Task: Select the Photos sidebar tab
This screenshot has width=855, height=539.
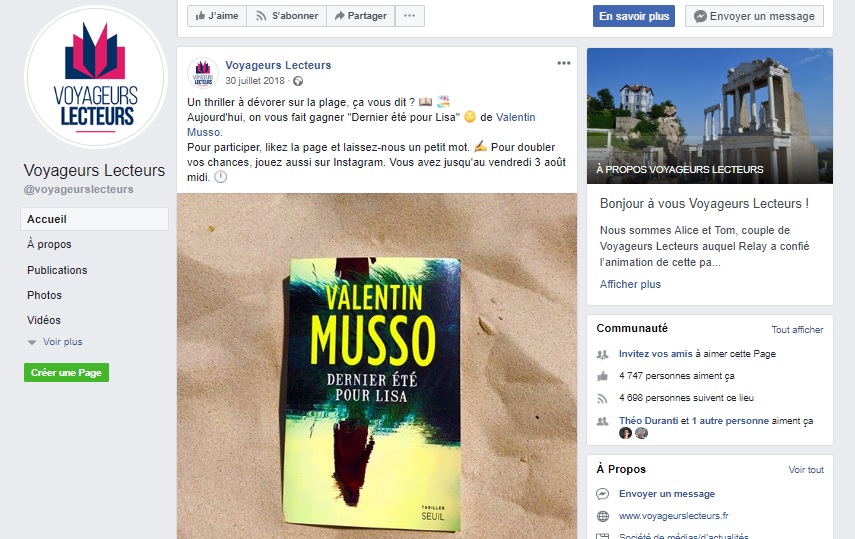Action: point(44,295)
